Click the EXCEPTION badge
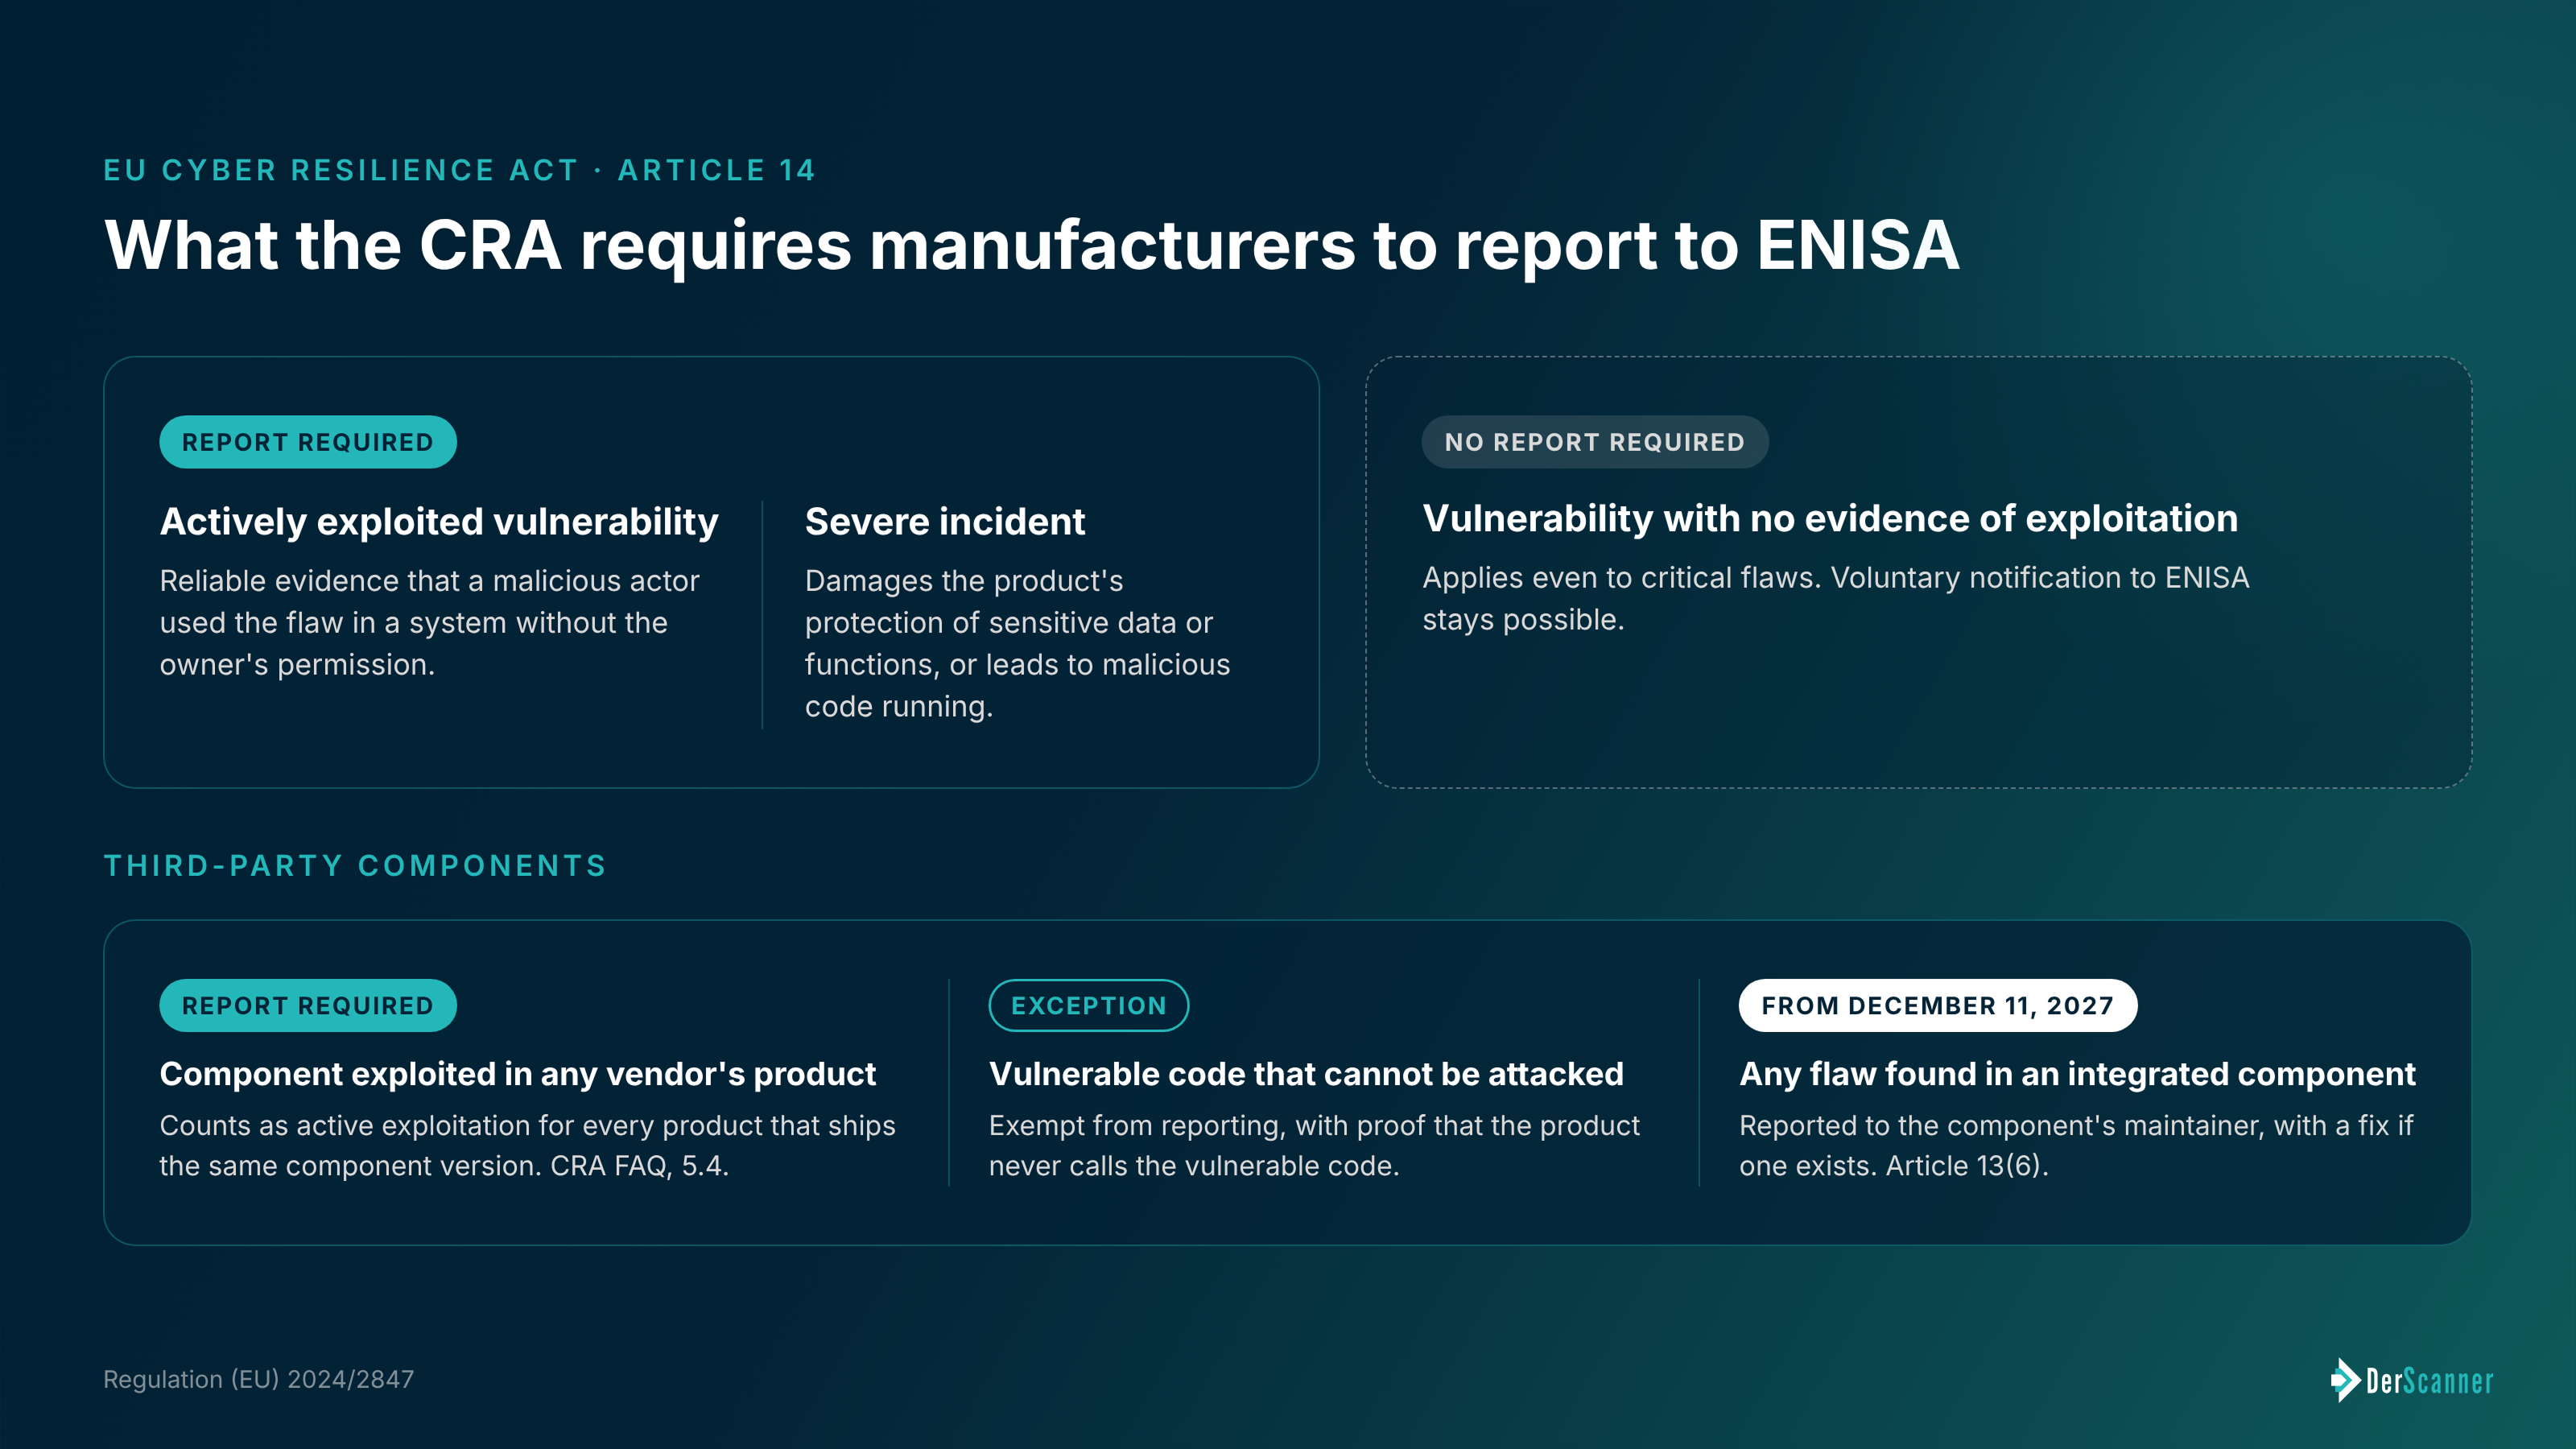2576x1449 pixels. [x=1089, y=1005]
